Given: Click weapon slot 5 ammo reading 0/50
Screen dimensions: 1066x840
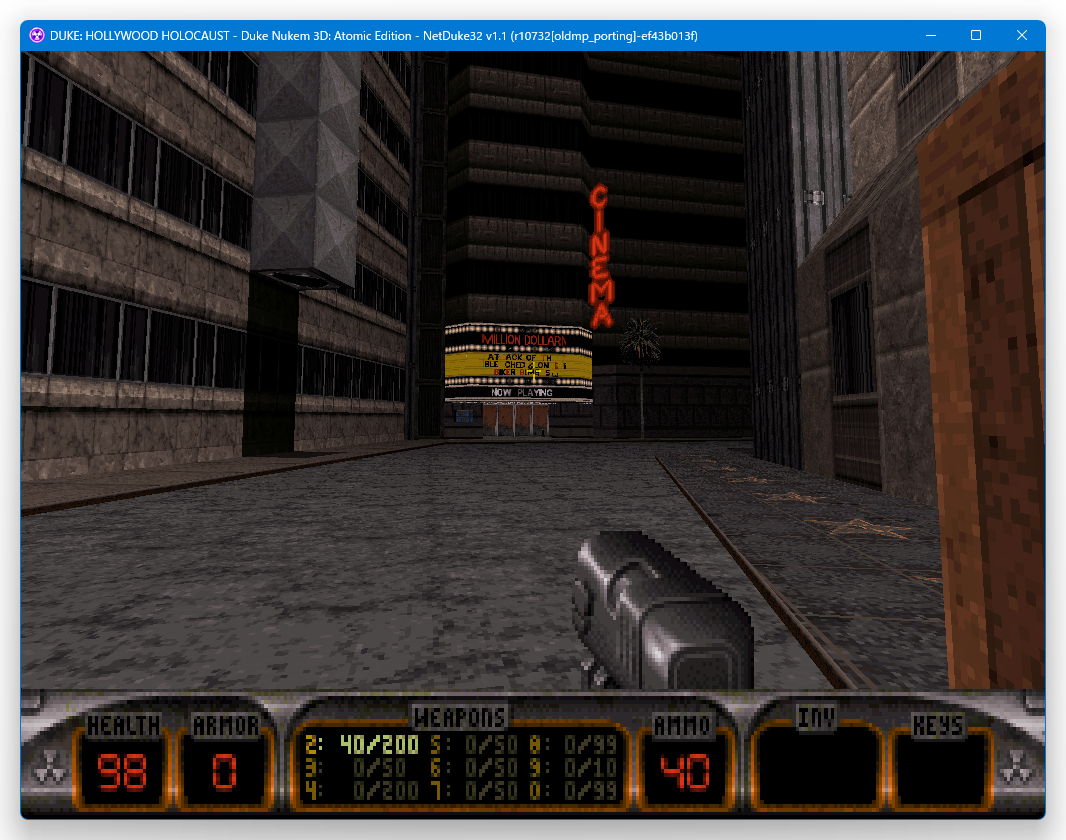Looking at the screenshot, I should tap(492, 745).
